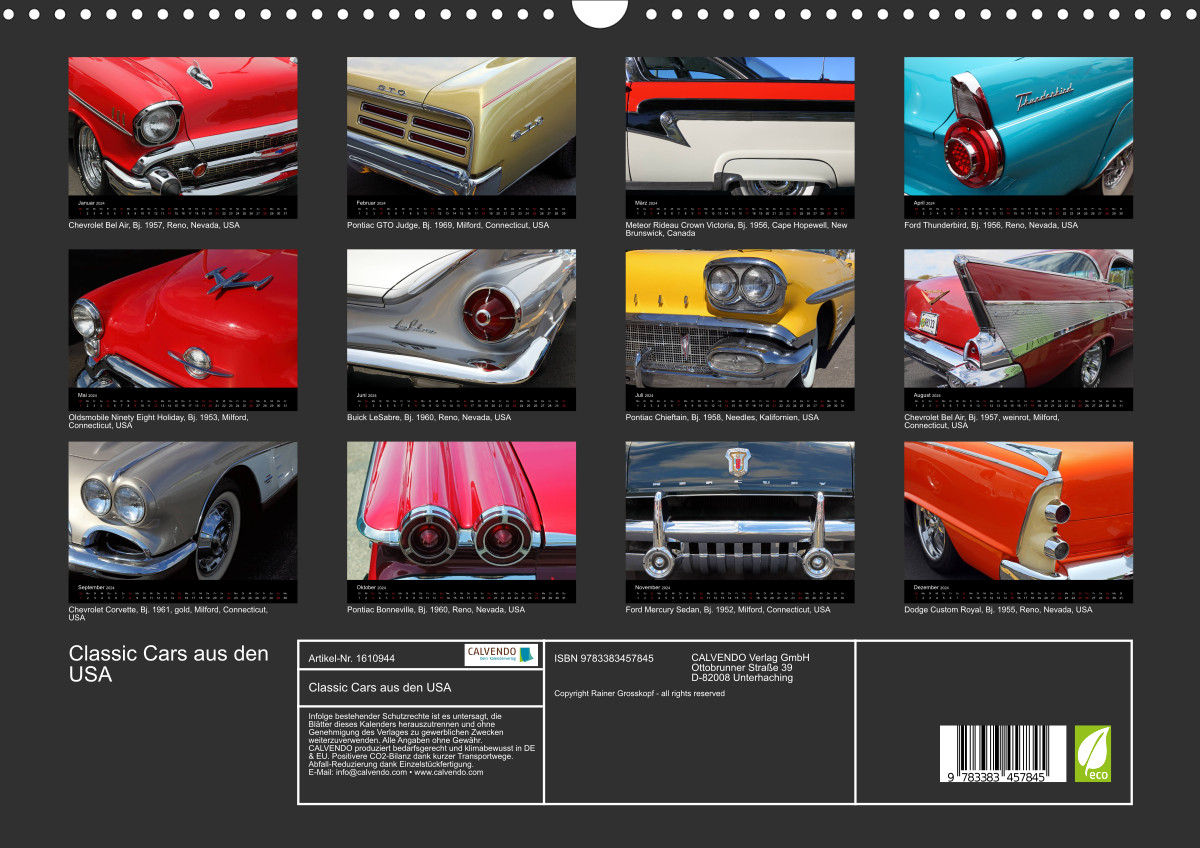Click the 'Juli 2024' month label
The image size is (1200, 848).
tap(645, 394)
